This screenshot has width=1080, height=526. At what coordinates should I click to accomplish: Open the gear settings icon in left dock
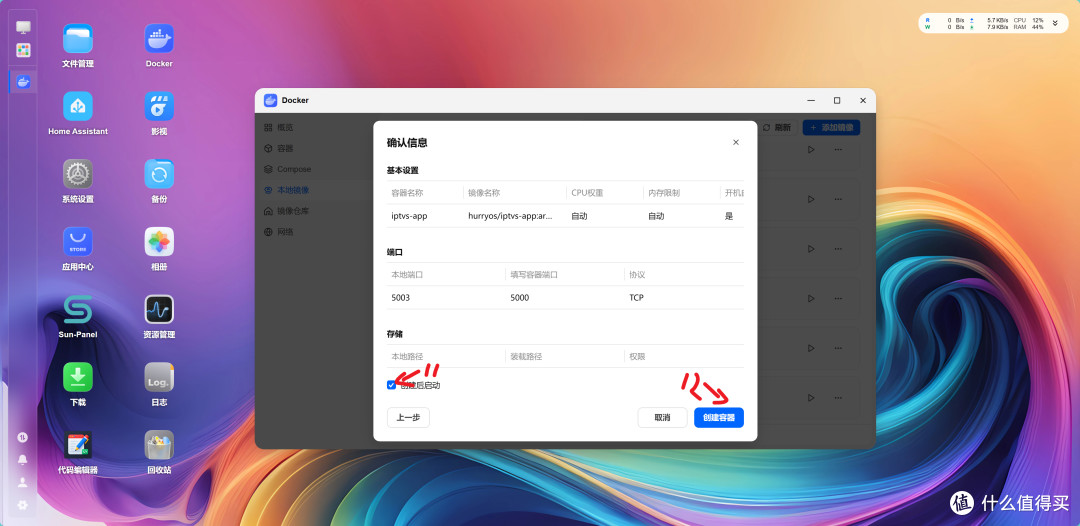(x=23, y=505)
